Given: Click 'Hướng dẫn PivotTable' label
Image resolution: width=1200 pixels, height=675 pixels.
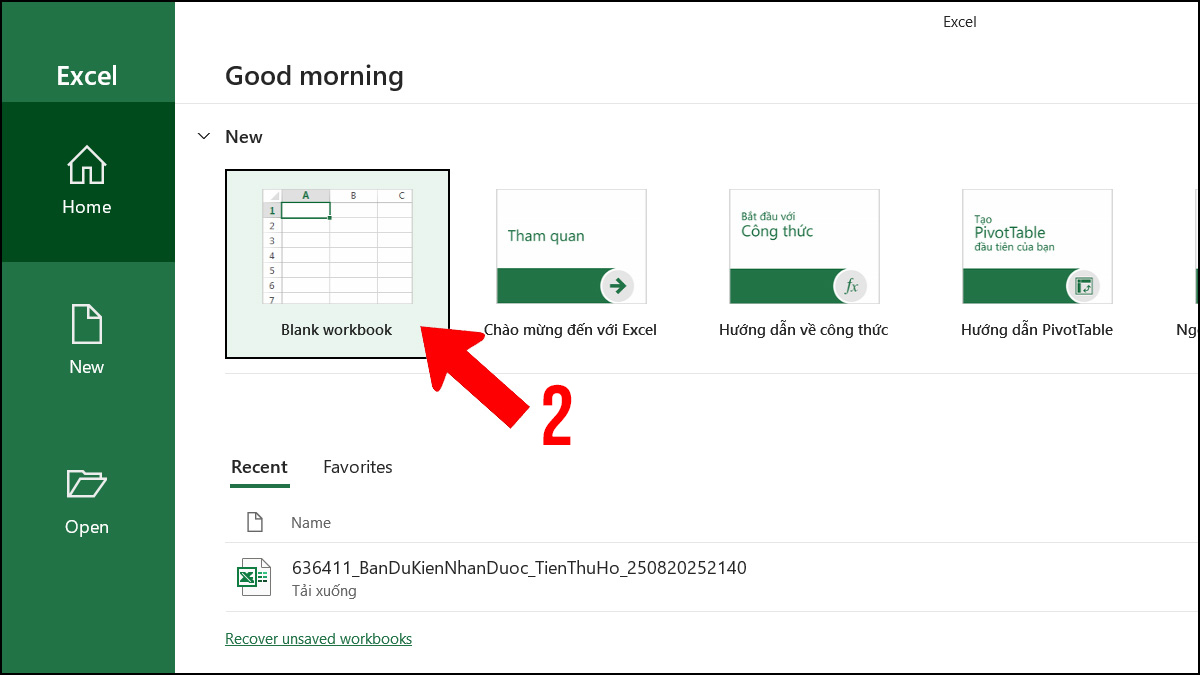Looking at the screenshot, I should click(x=1037, y=329).
